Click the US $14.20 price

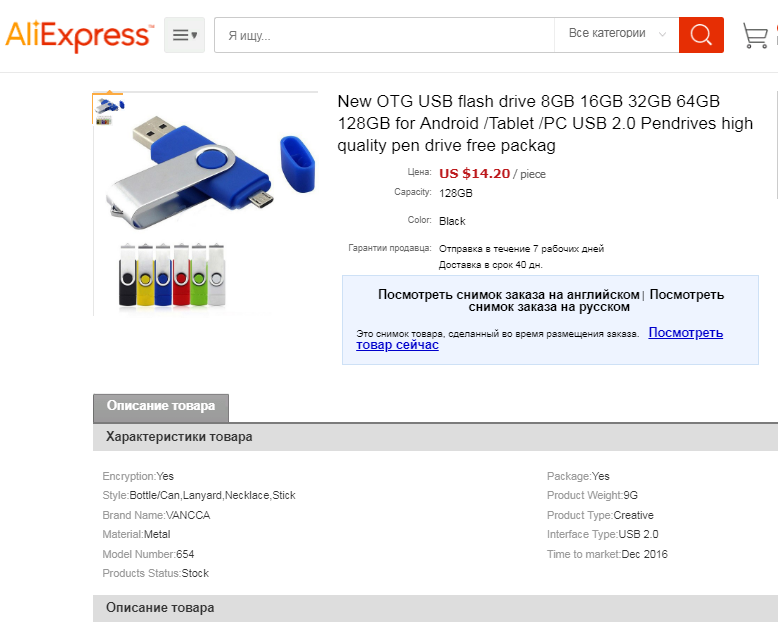[474, 174]
